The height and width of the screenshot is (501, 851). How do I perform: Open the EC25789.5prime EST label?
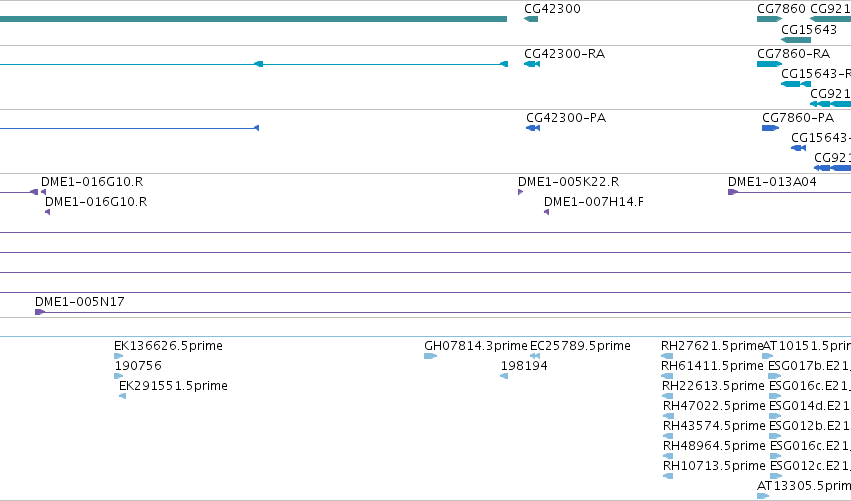[580, 346]
